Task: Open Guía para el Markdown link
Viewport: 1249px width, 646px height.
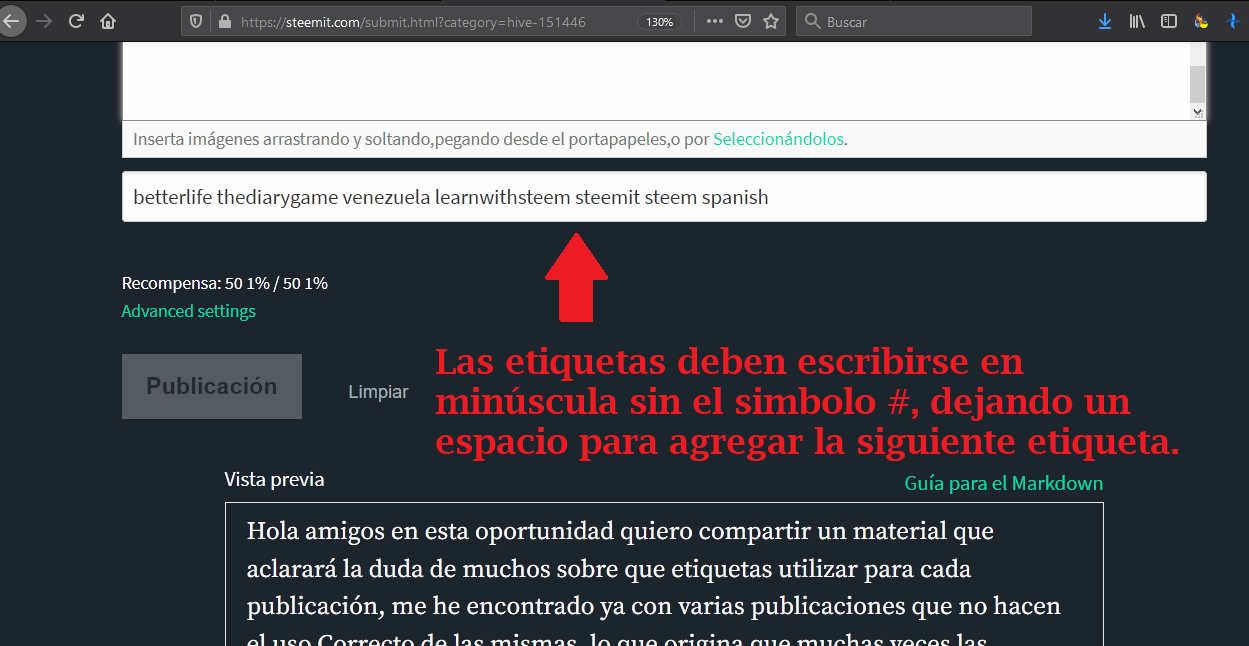Action: [1004, 483]
